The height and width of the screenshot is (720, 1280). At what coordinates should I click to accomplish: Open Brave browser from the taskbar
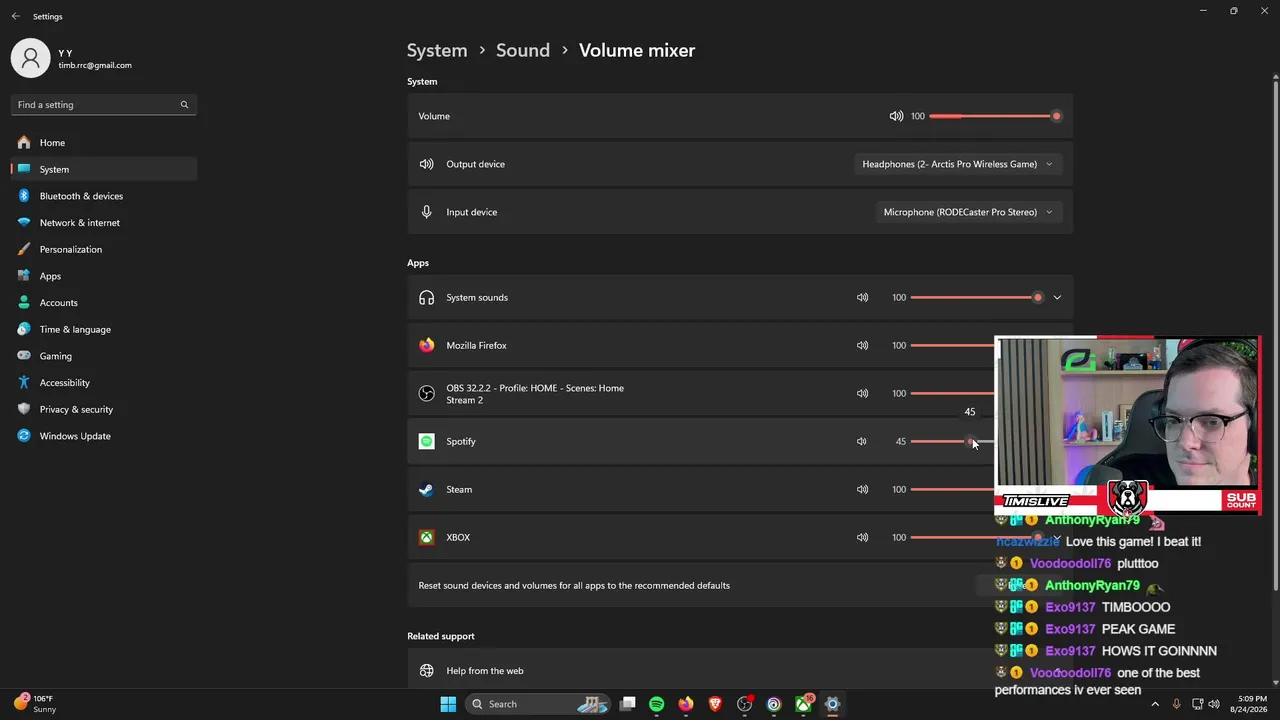(x=715, y=704)
